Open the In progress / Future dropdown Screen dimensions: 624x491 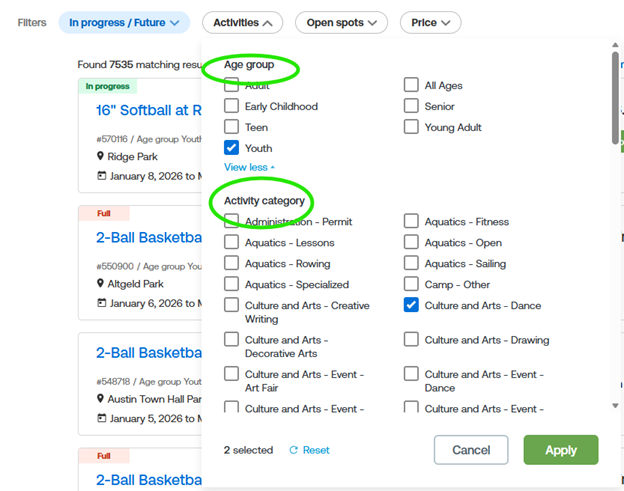(x=124, y=22)
